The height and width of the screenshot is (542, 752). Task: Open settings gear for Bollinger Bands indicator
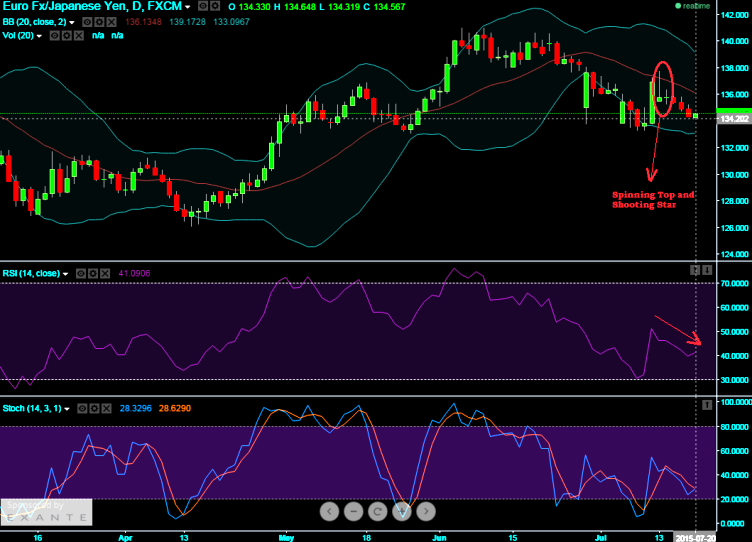click(x=98, y=21)
